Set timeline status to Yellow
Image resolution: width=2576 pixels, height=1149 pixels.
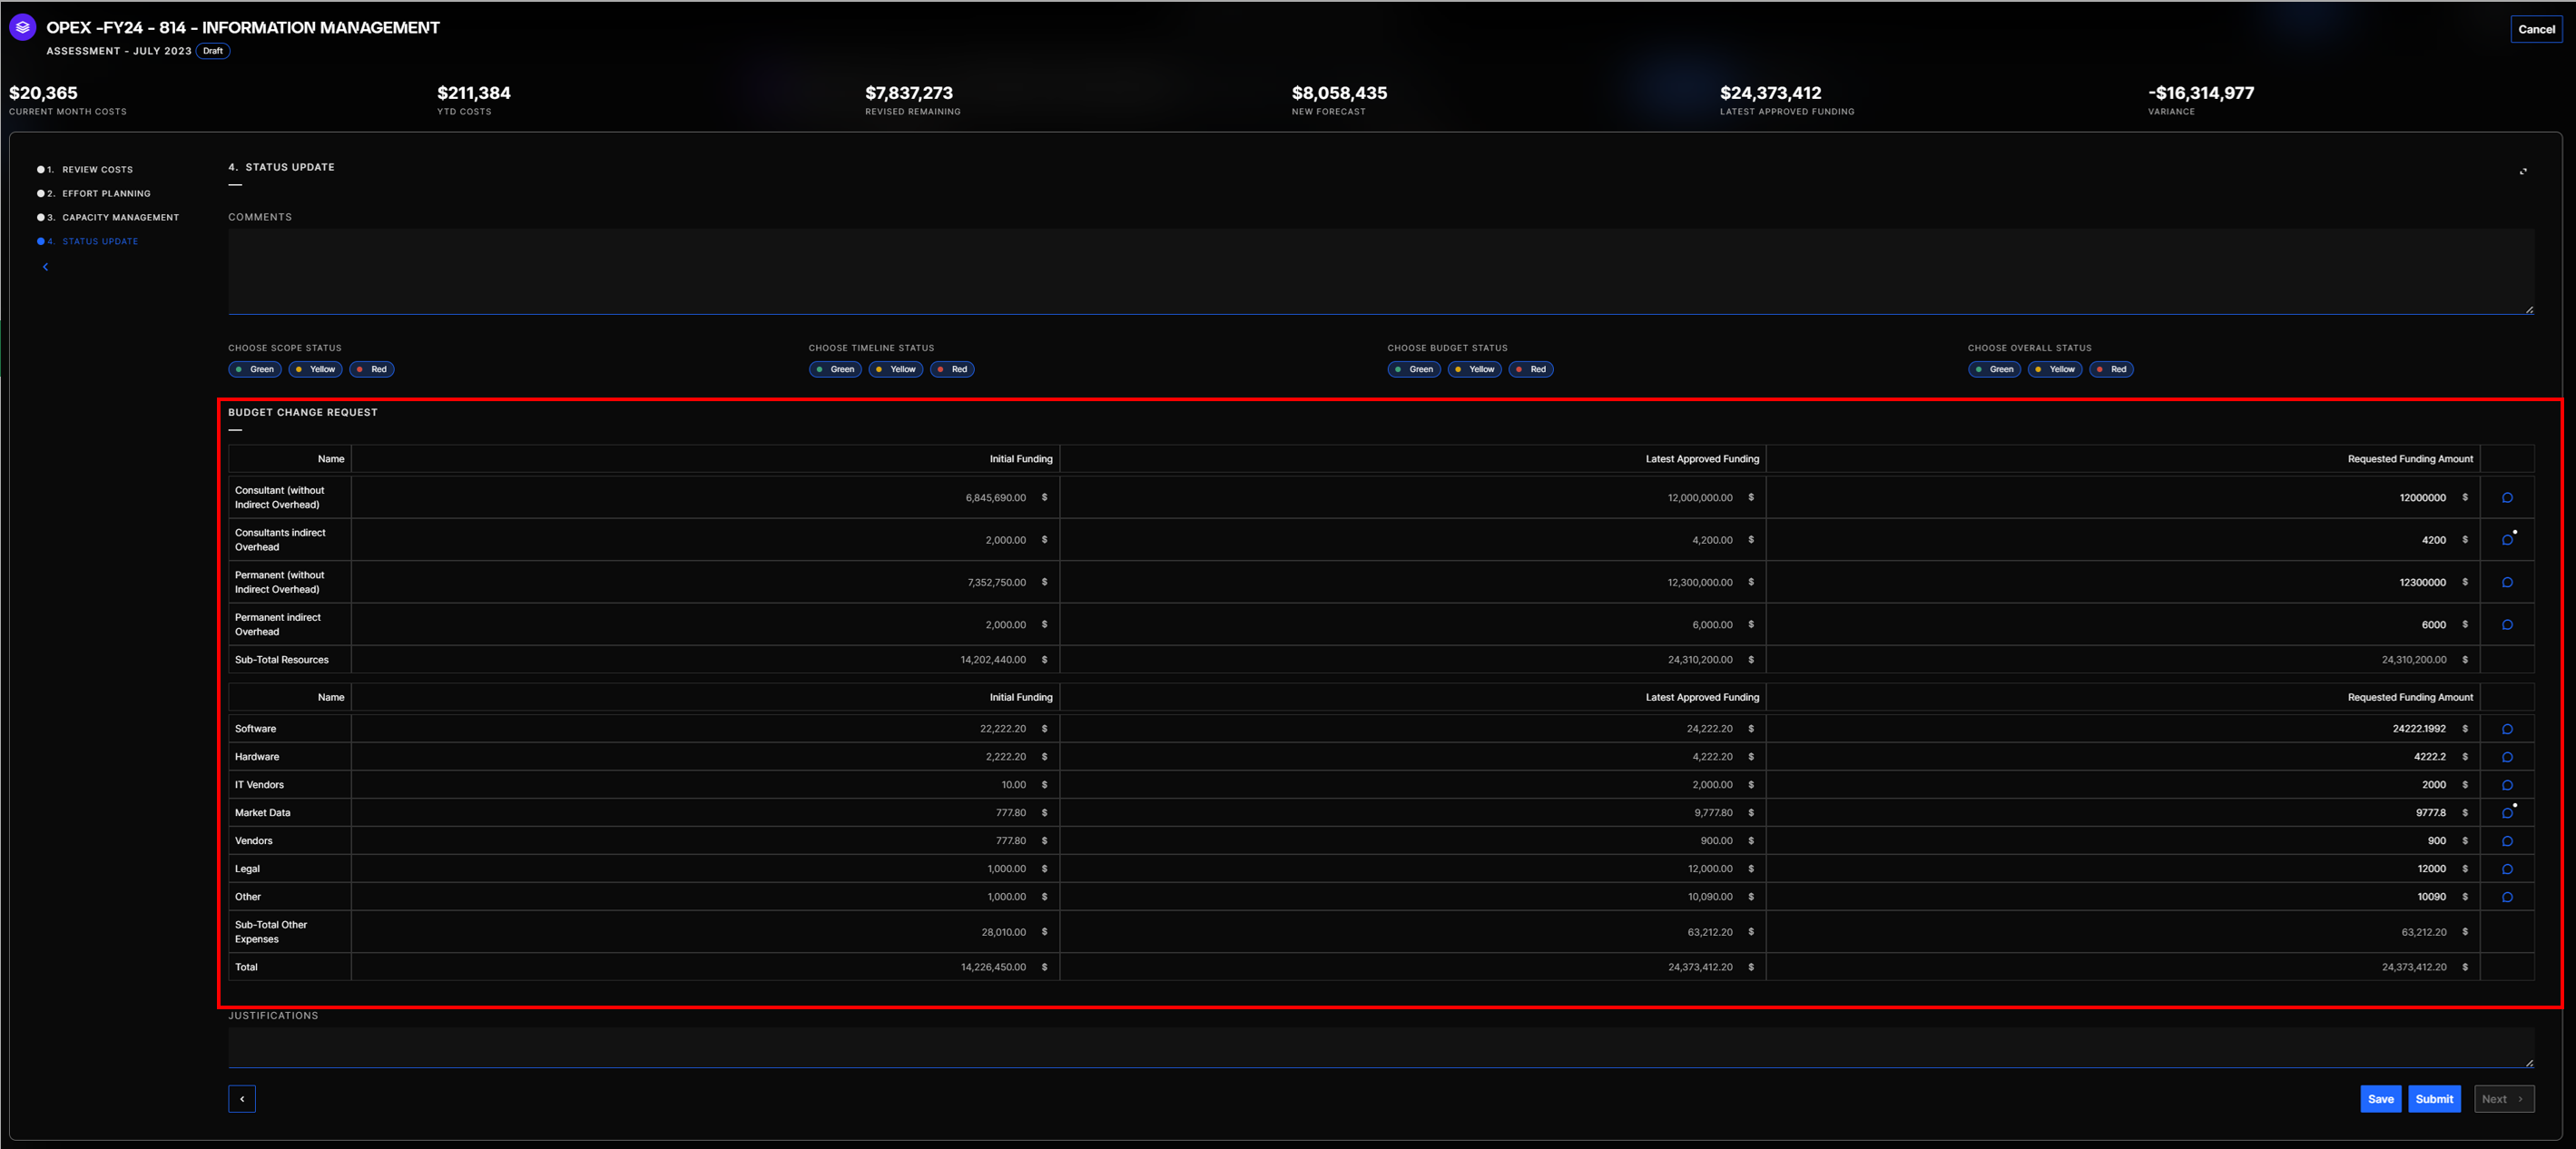pyautogui.click(x=896, y=369)
